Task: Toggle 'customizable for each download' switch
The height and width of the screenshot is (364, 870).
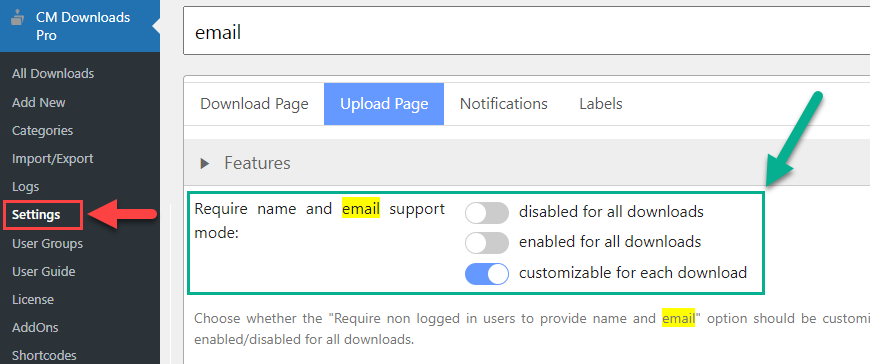Action: (487, 274)
